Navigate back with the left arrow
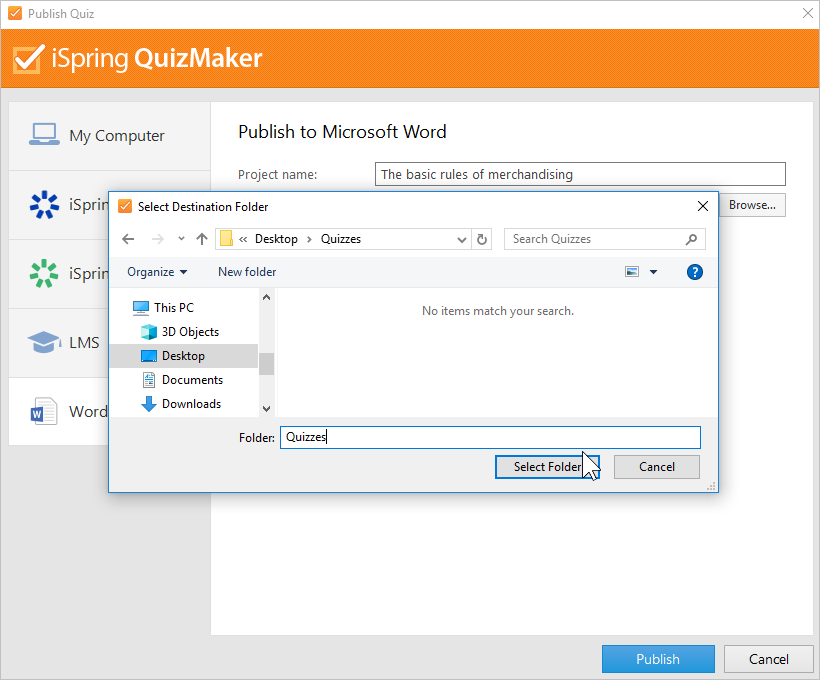820x680 pixels. click(127, 239)
